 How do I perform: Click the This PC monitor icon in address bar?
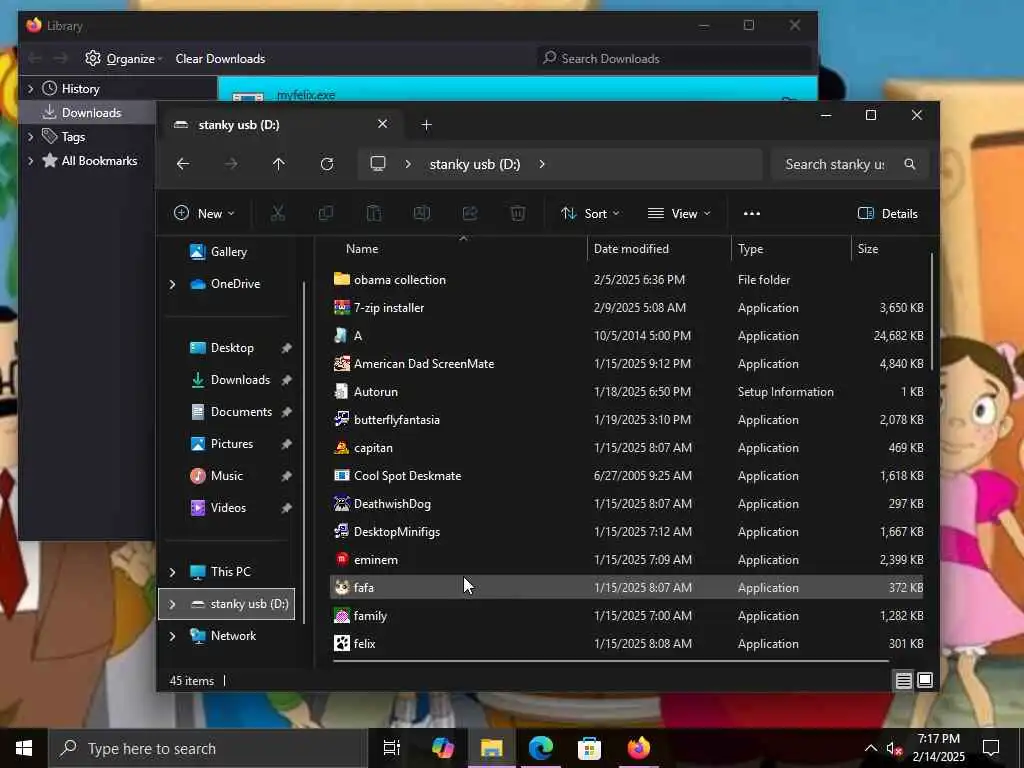point(378,164)
